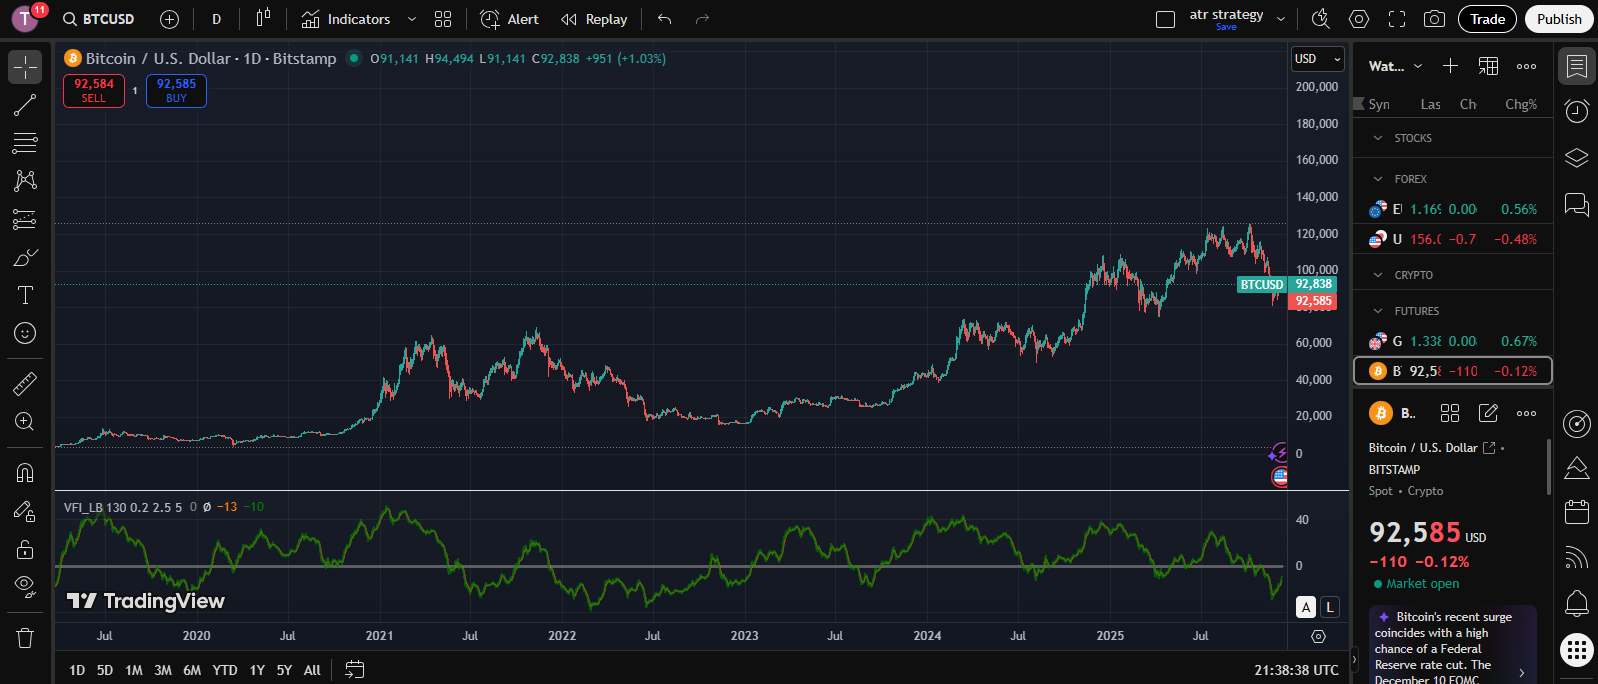Take a chart snapshot with camera icon
Viewport: 1598px width, 684px height.
pyautogui.click(x=1434, y=19)
